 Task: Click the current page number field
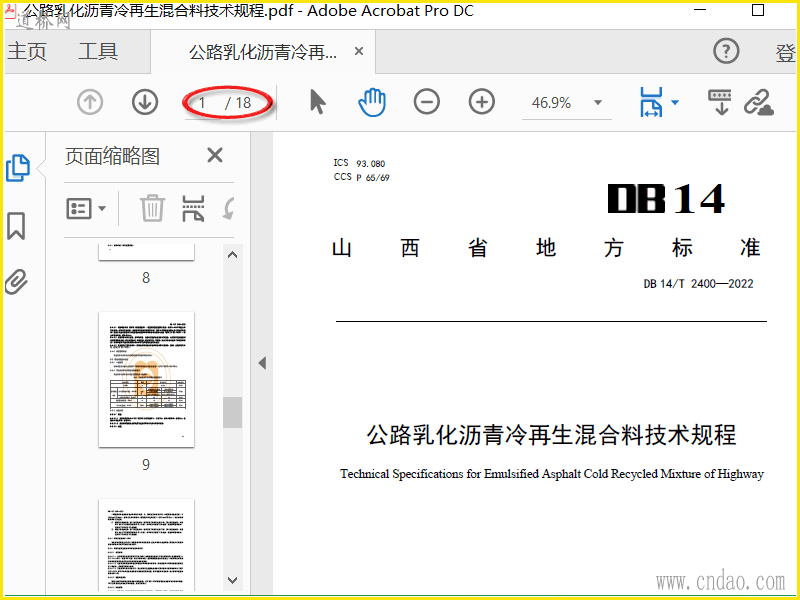(204, 103)
